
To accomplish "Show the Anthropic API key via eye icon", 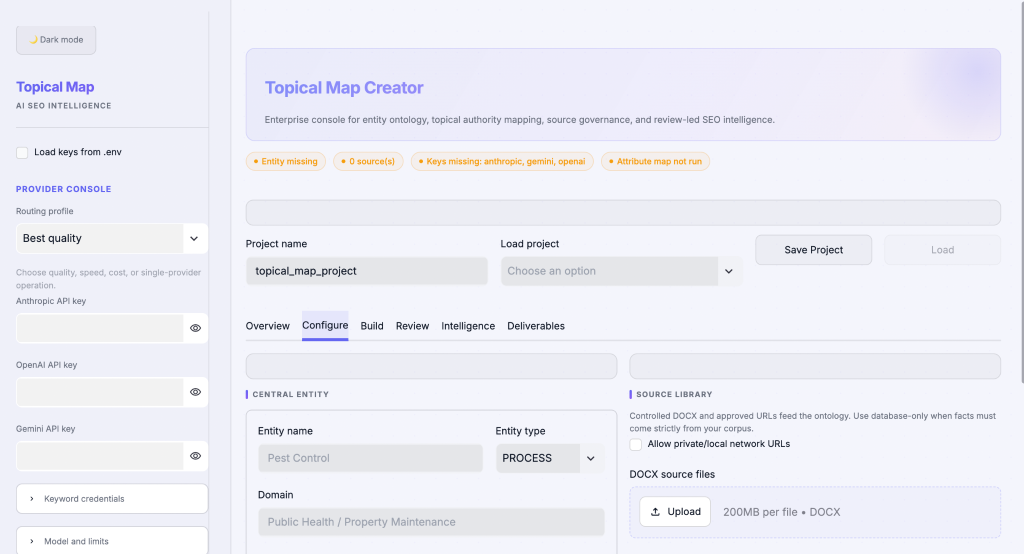I will pos(195,328).
